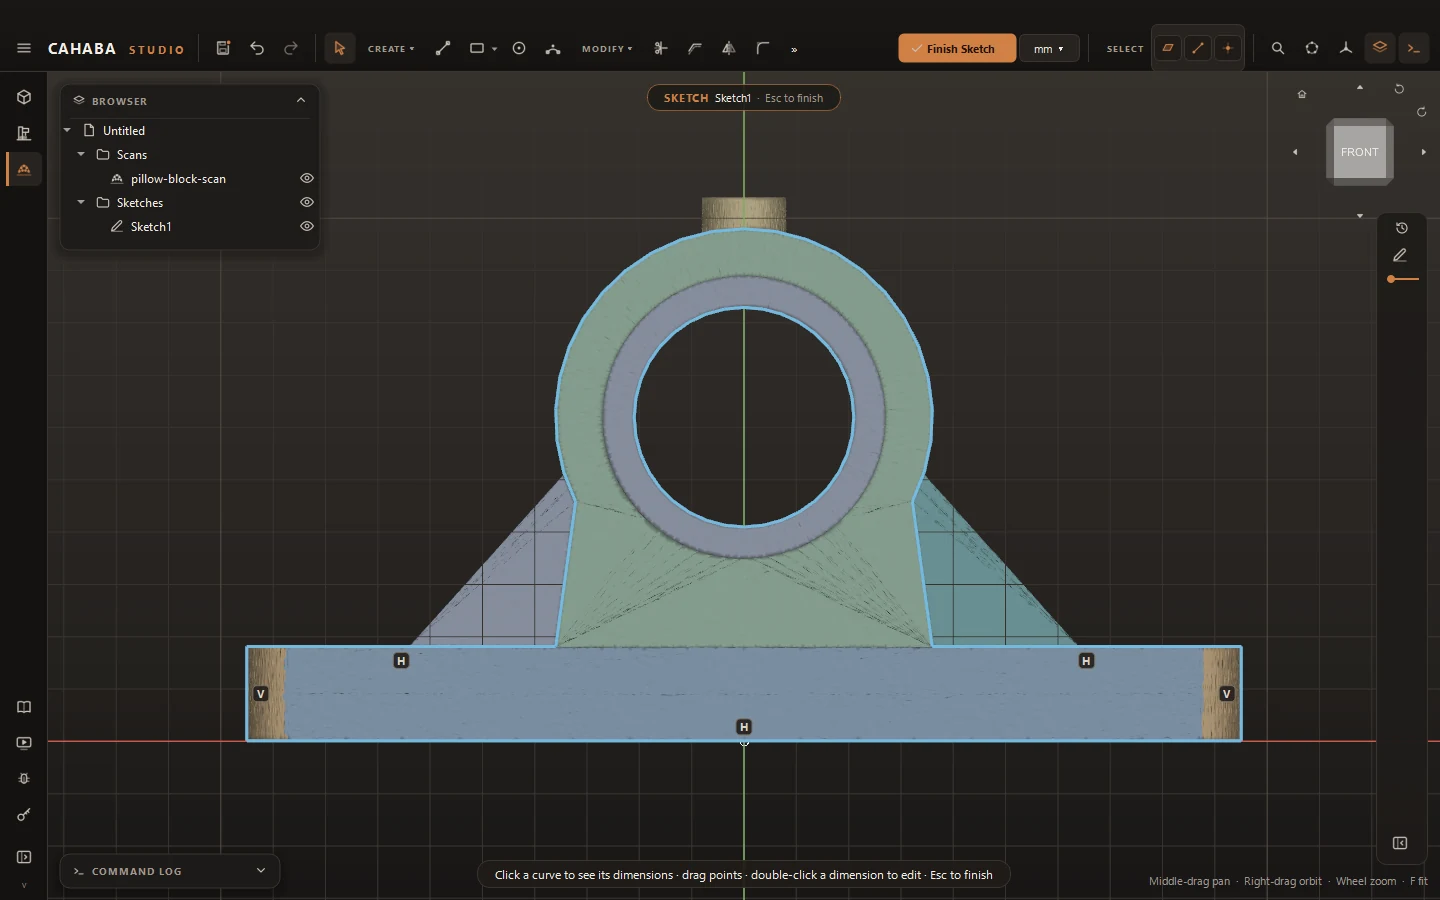Open the hamburger main menu
Screen dimensions: 1440x900
24,48
